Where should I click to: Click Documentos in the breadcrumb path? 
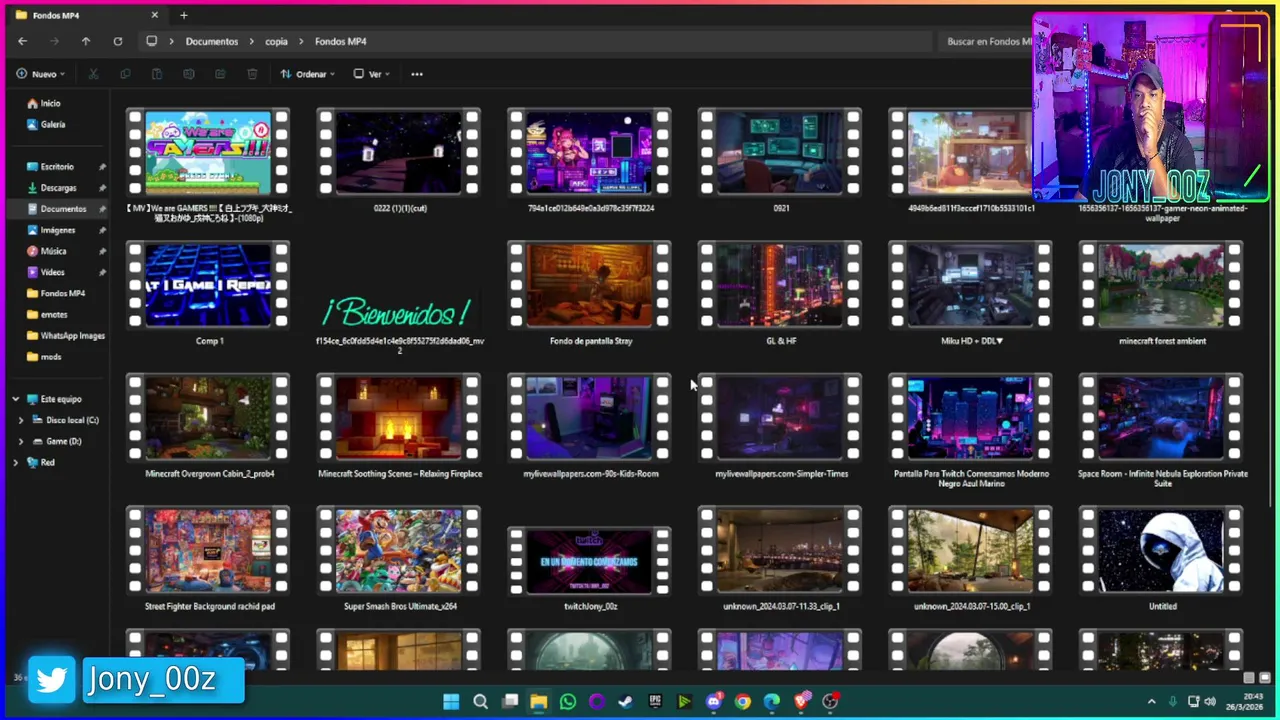212,42
